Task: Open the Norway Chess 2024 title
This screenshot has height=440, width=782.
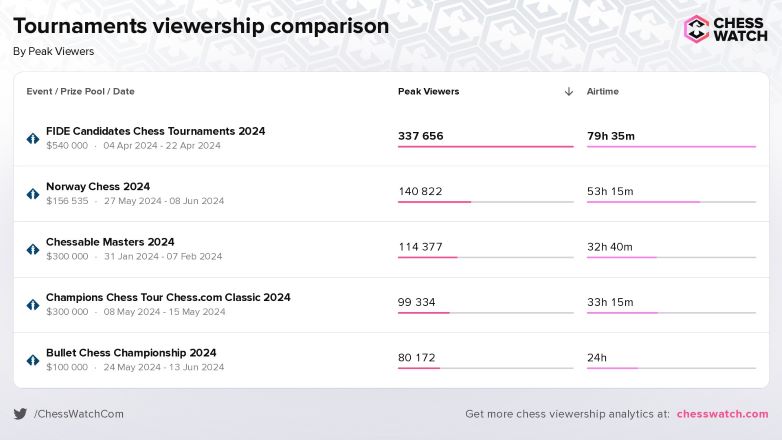Action: click(x=98, y=186)
